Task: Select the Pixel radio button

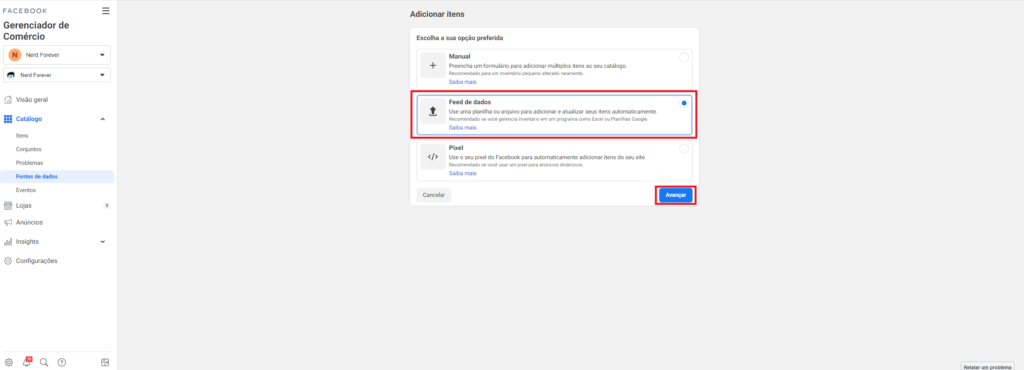Action: point(684,149)
